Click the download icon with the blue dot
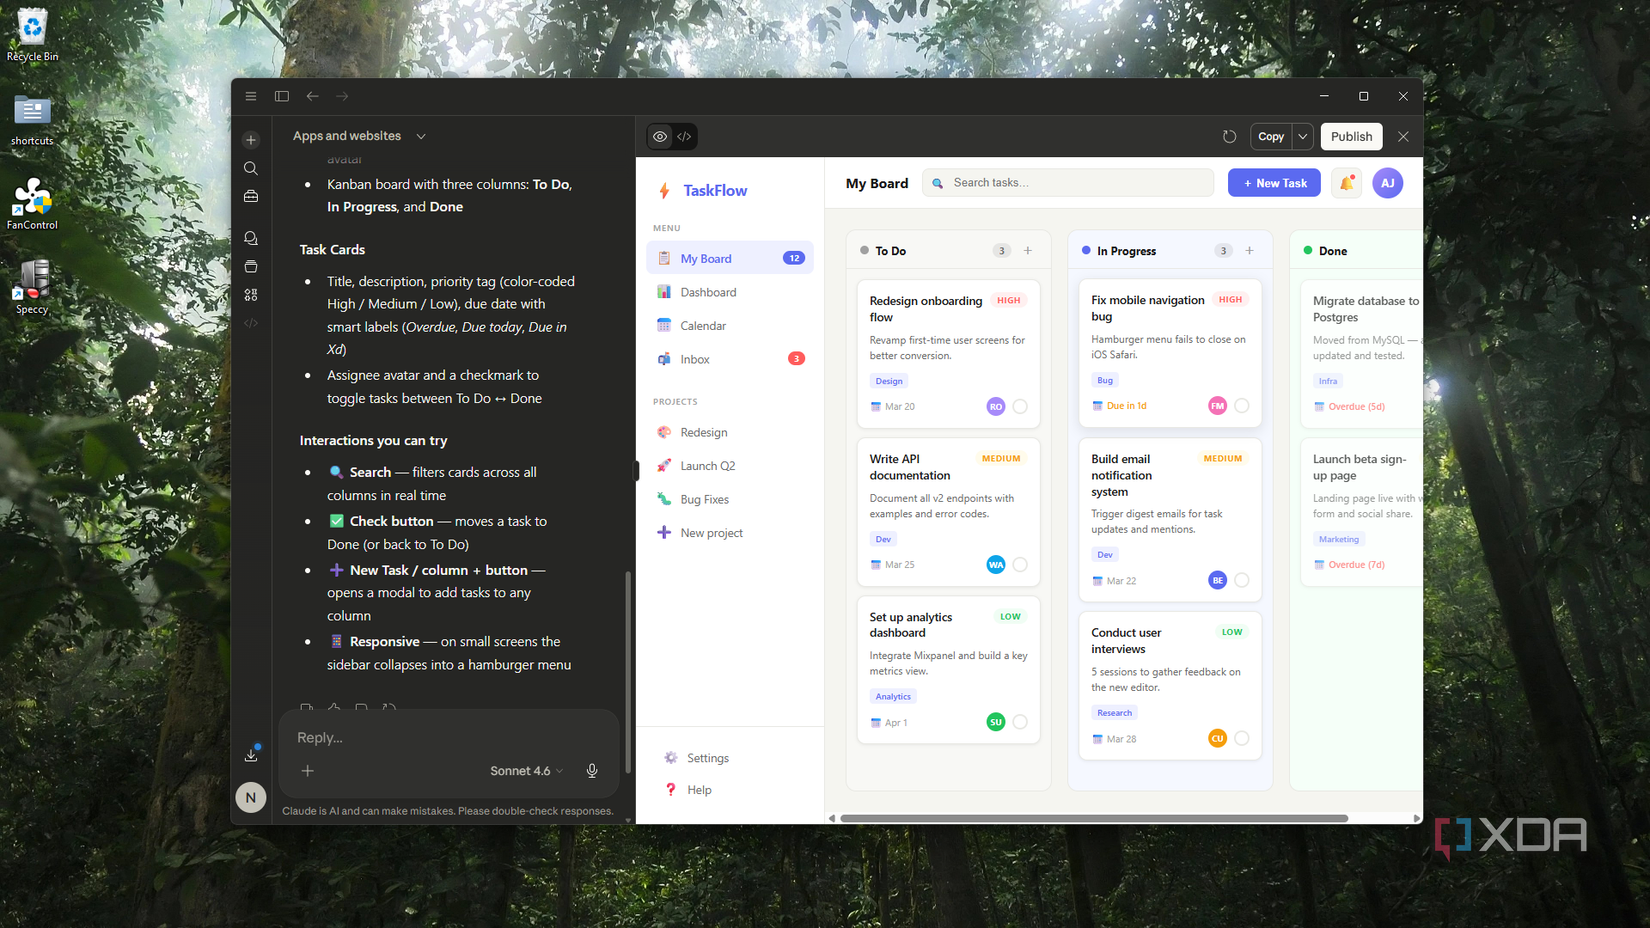The height and width of the screenshot is (928, 1650). [x=251, y=755]
